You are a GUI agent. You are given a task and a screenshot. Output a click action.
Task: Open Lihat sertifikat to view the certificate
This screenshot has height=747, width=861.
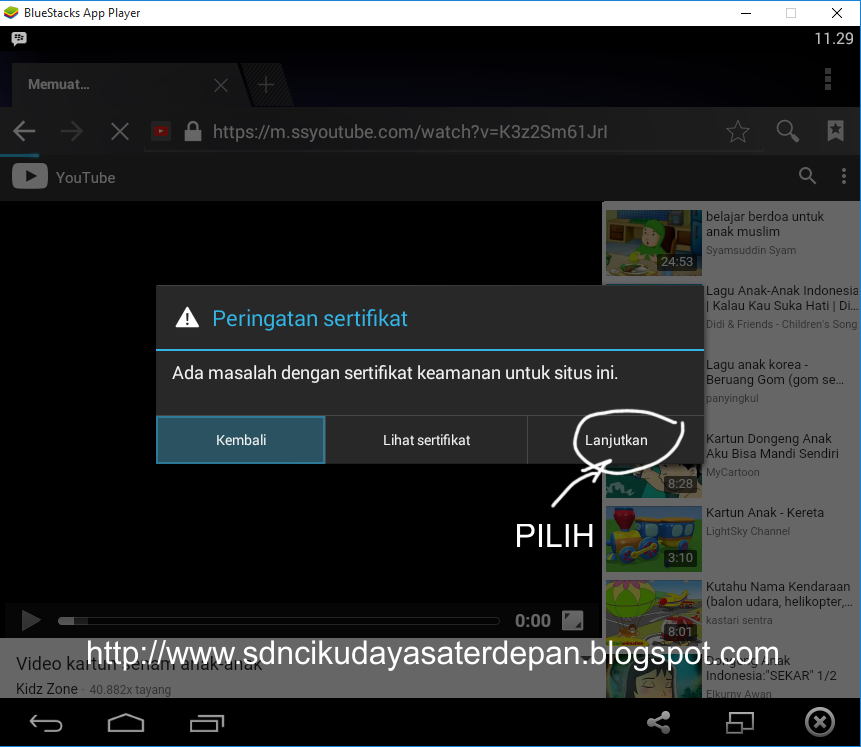(426, 440)
